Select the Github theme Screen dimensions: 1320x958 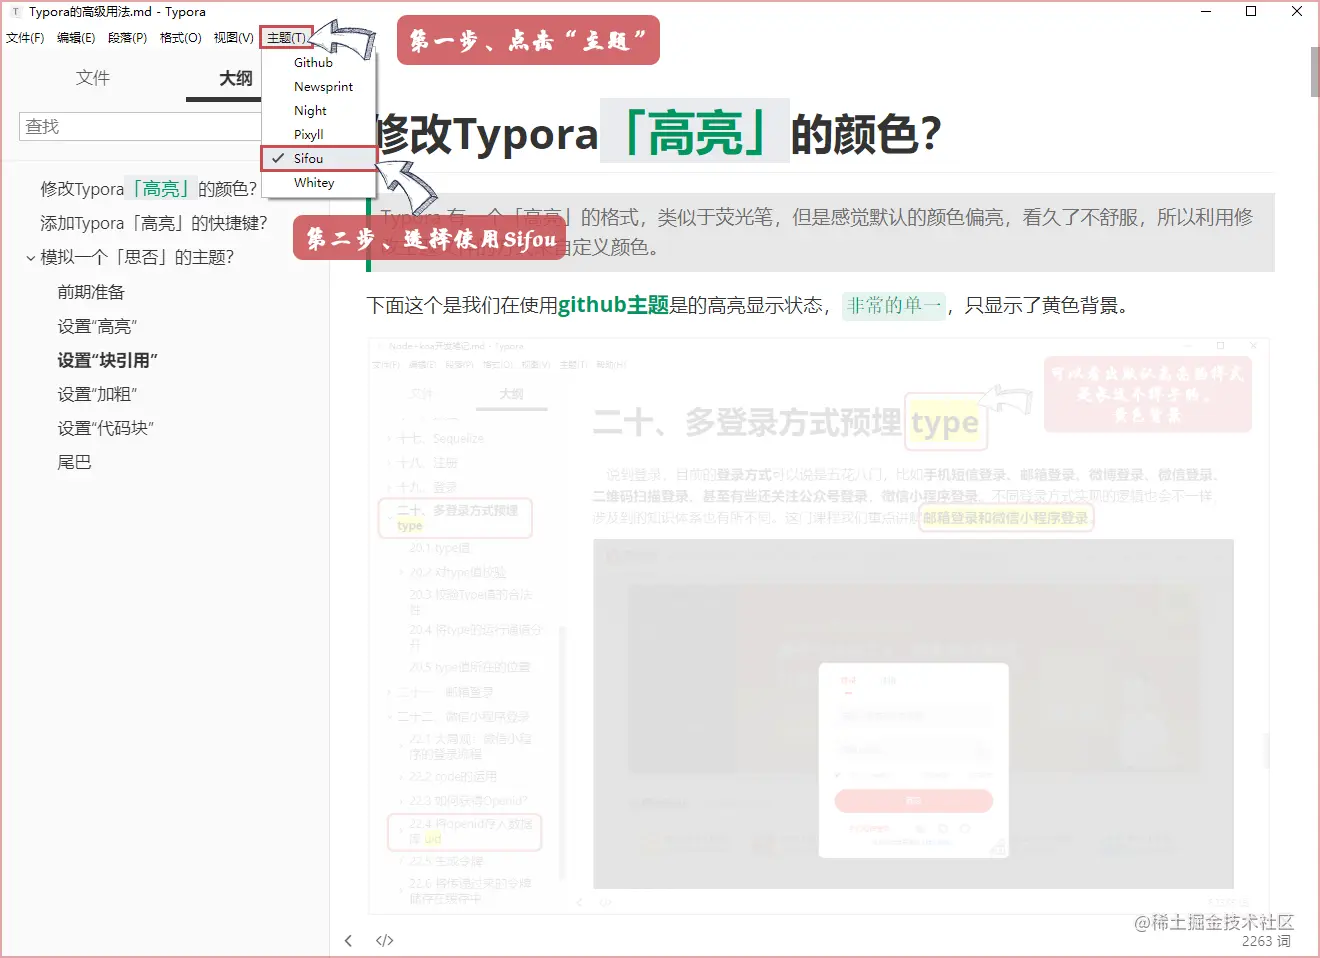coord(312,62)
